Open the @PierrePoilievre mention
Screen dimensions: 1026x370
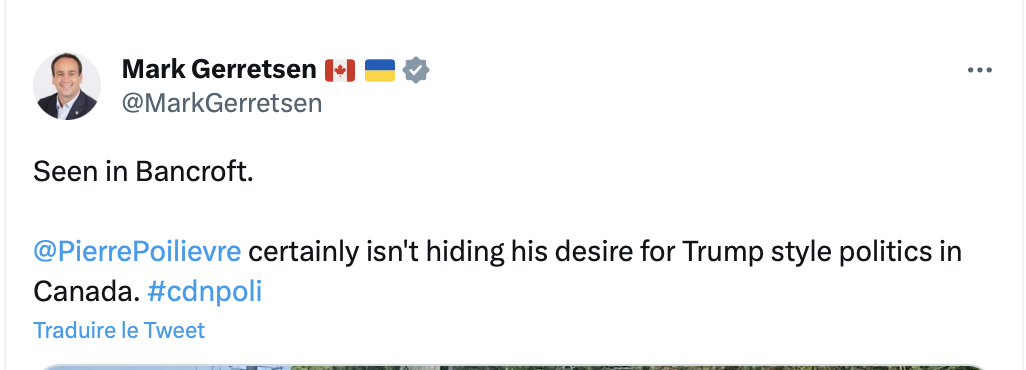tap(137, 251)
